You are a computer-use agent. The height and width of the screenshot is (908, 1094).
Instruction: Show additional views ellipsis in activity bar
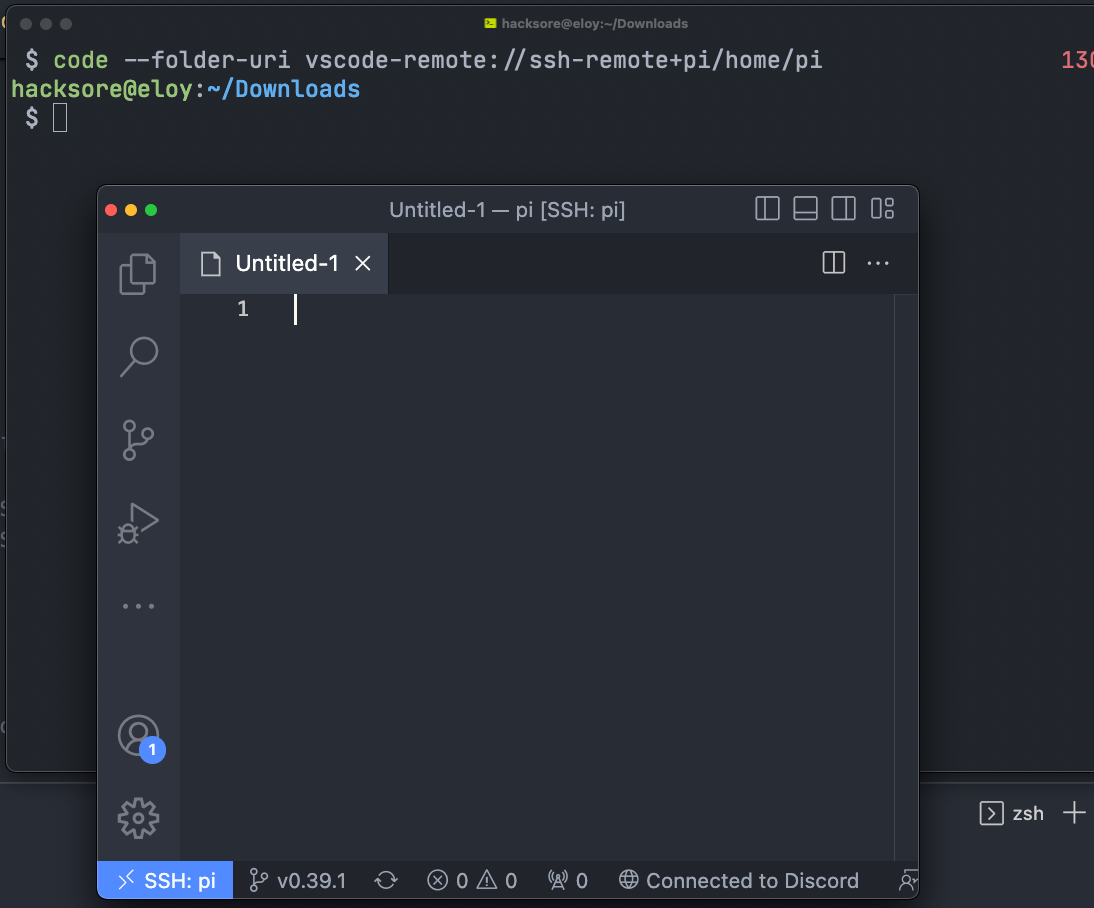click(x=138, y=606)
